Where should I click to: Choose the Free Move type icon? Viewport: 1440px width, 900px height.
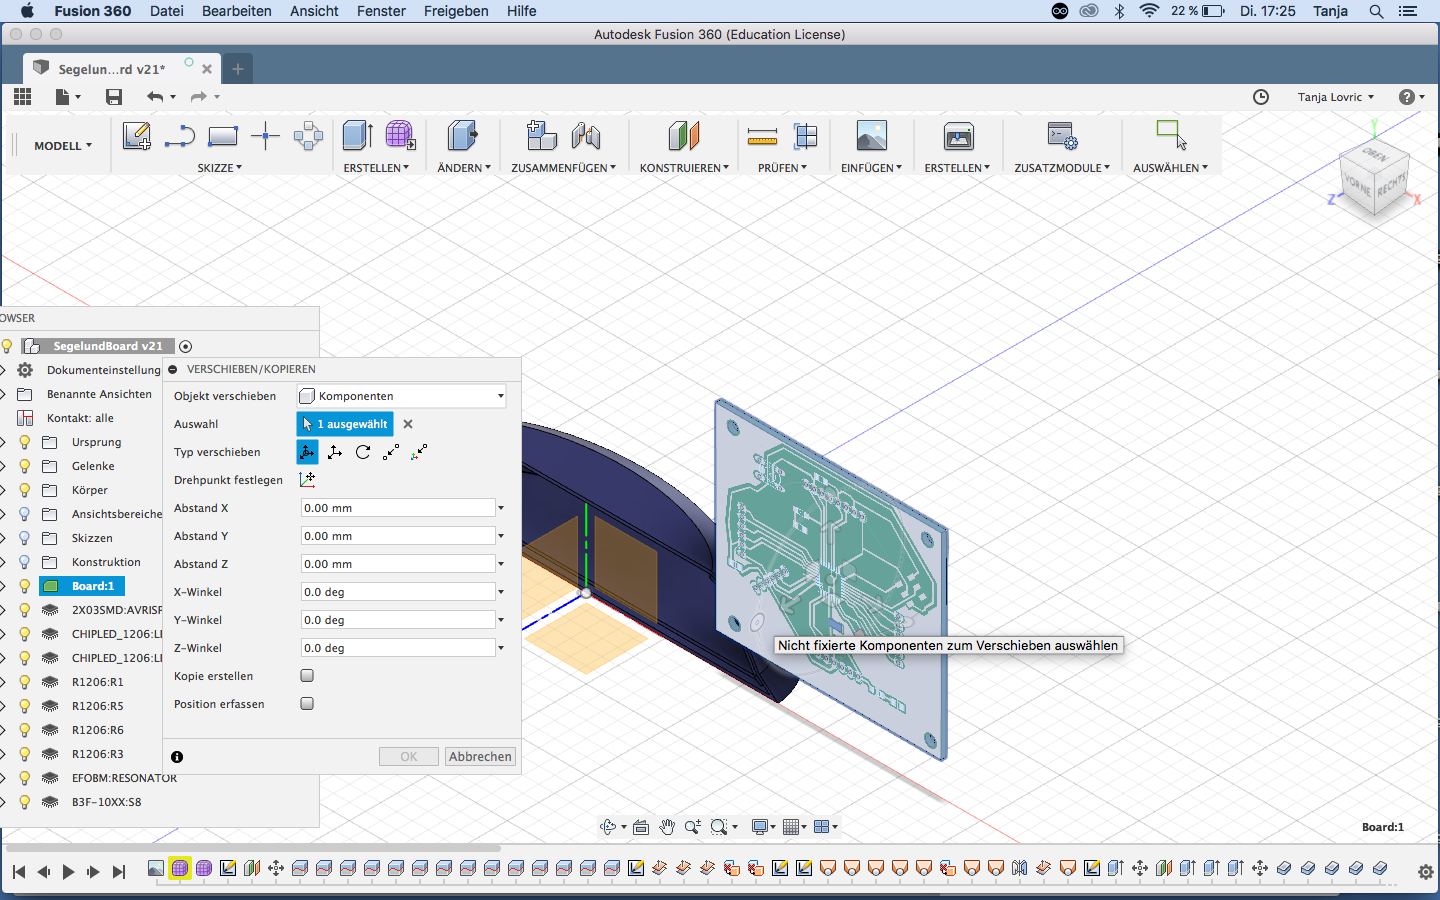point(307,452)
